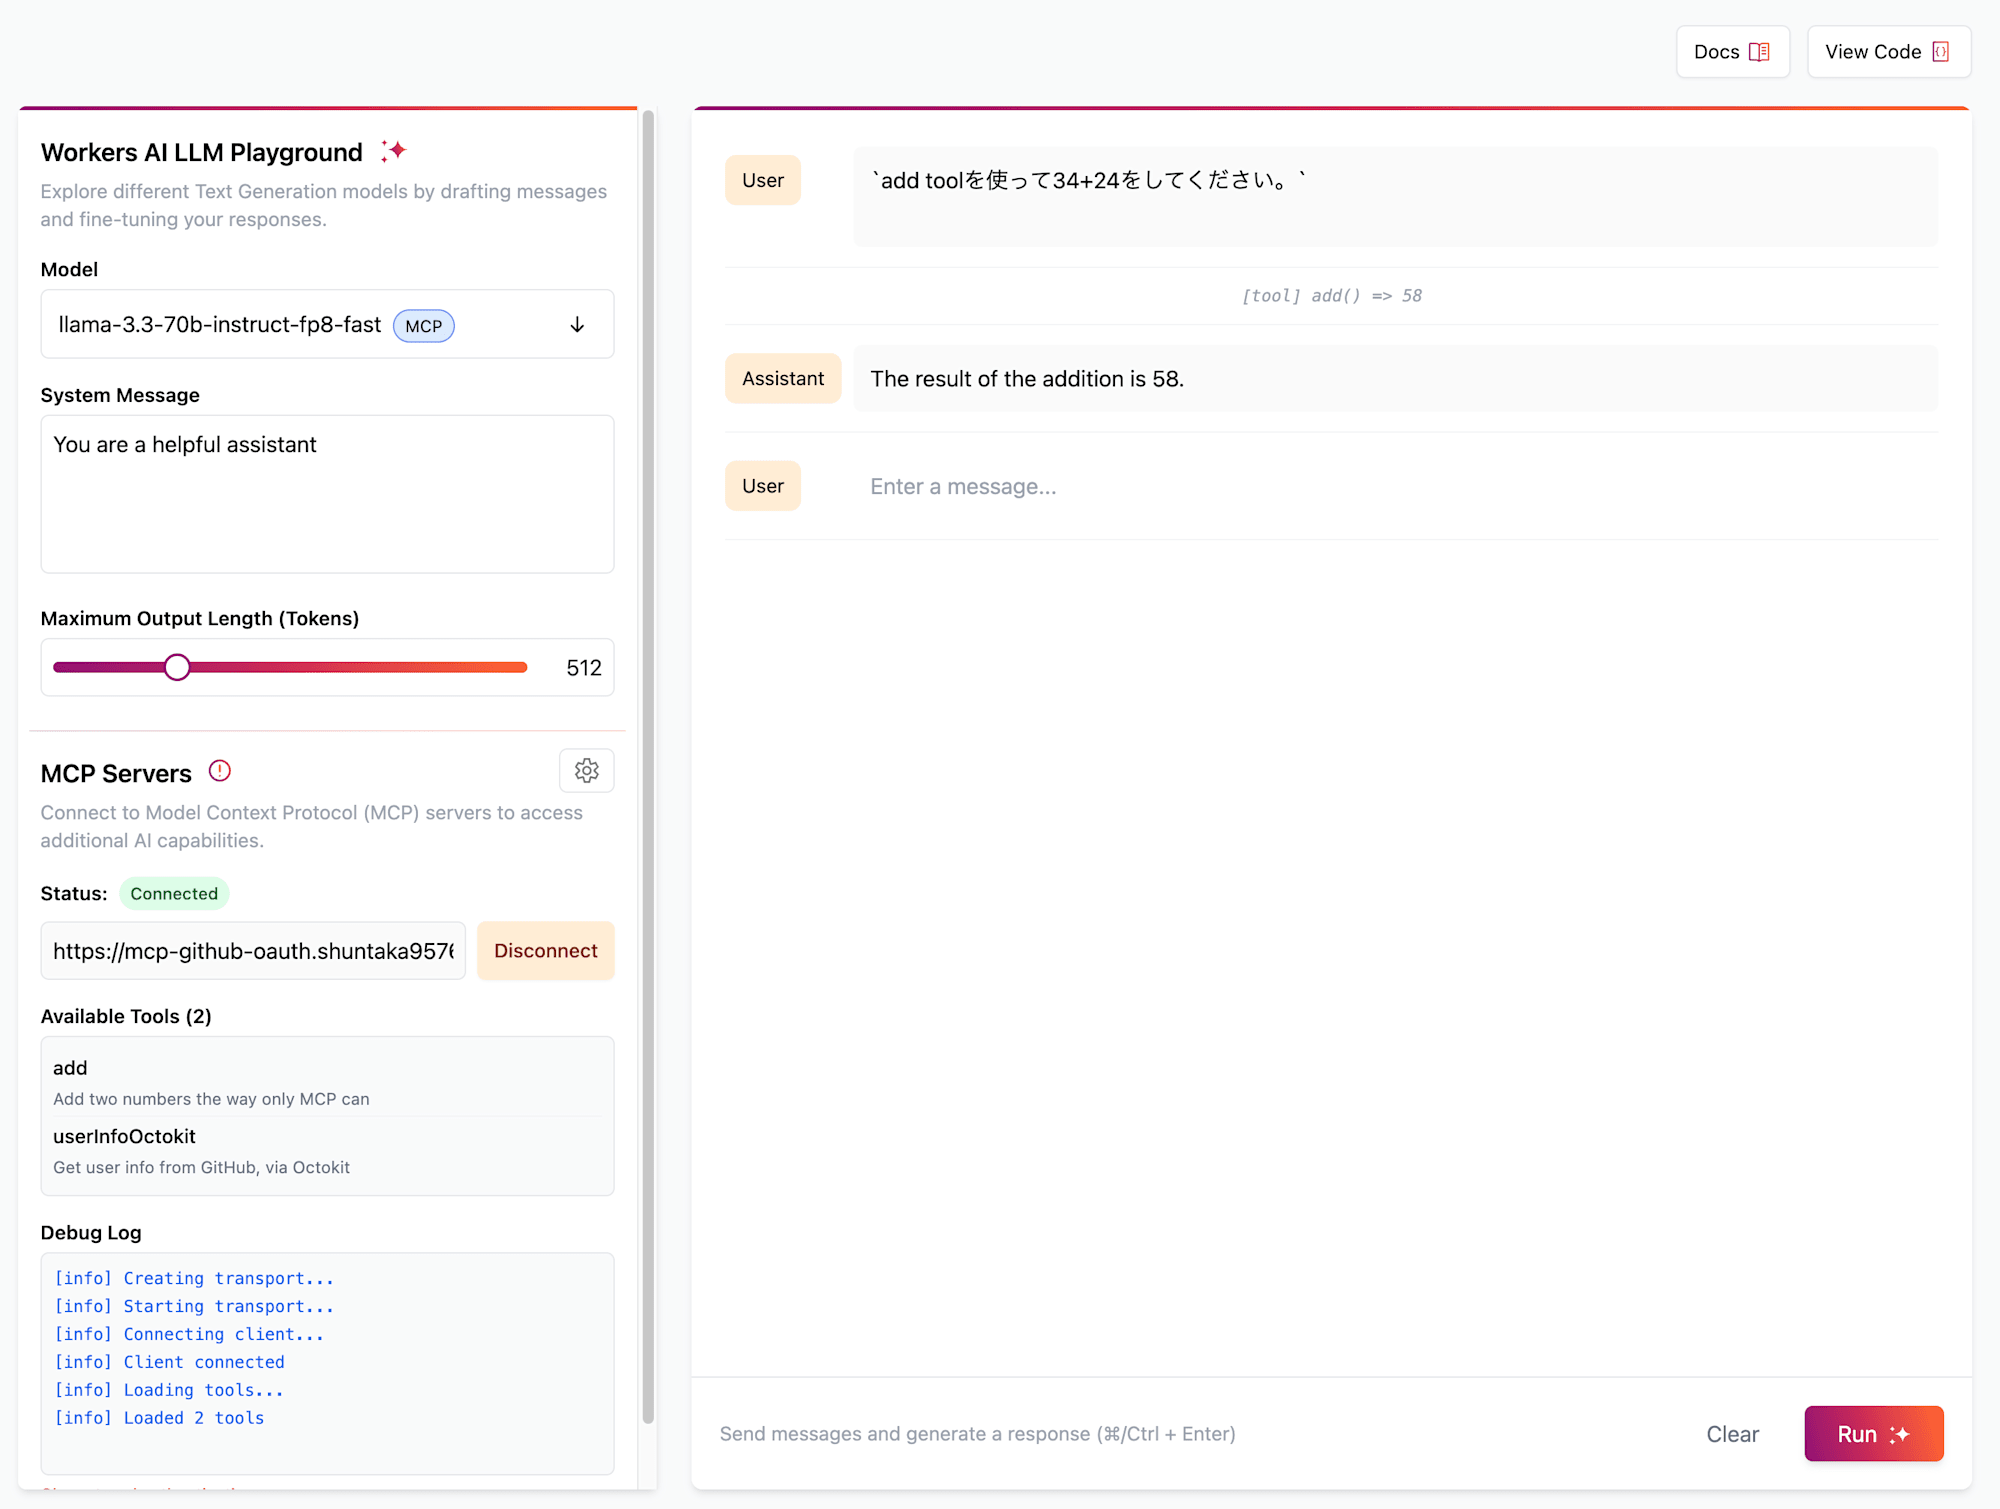2000x1509 pixels.
Task: Click the Assistant role label
Action: 783,378
